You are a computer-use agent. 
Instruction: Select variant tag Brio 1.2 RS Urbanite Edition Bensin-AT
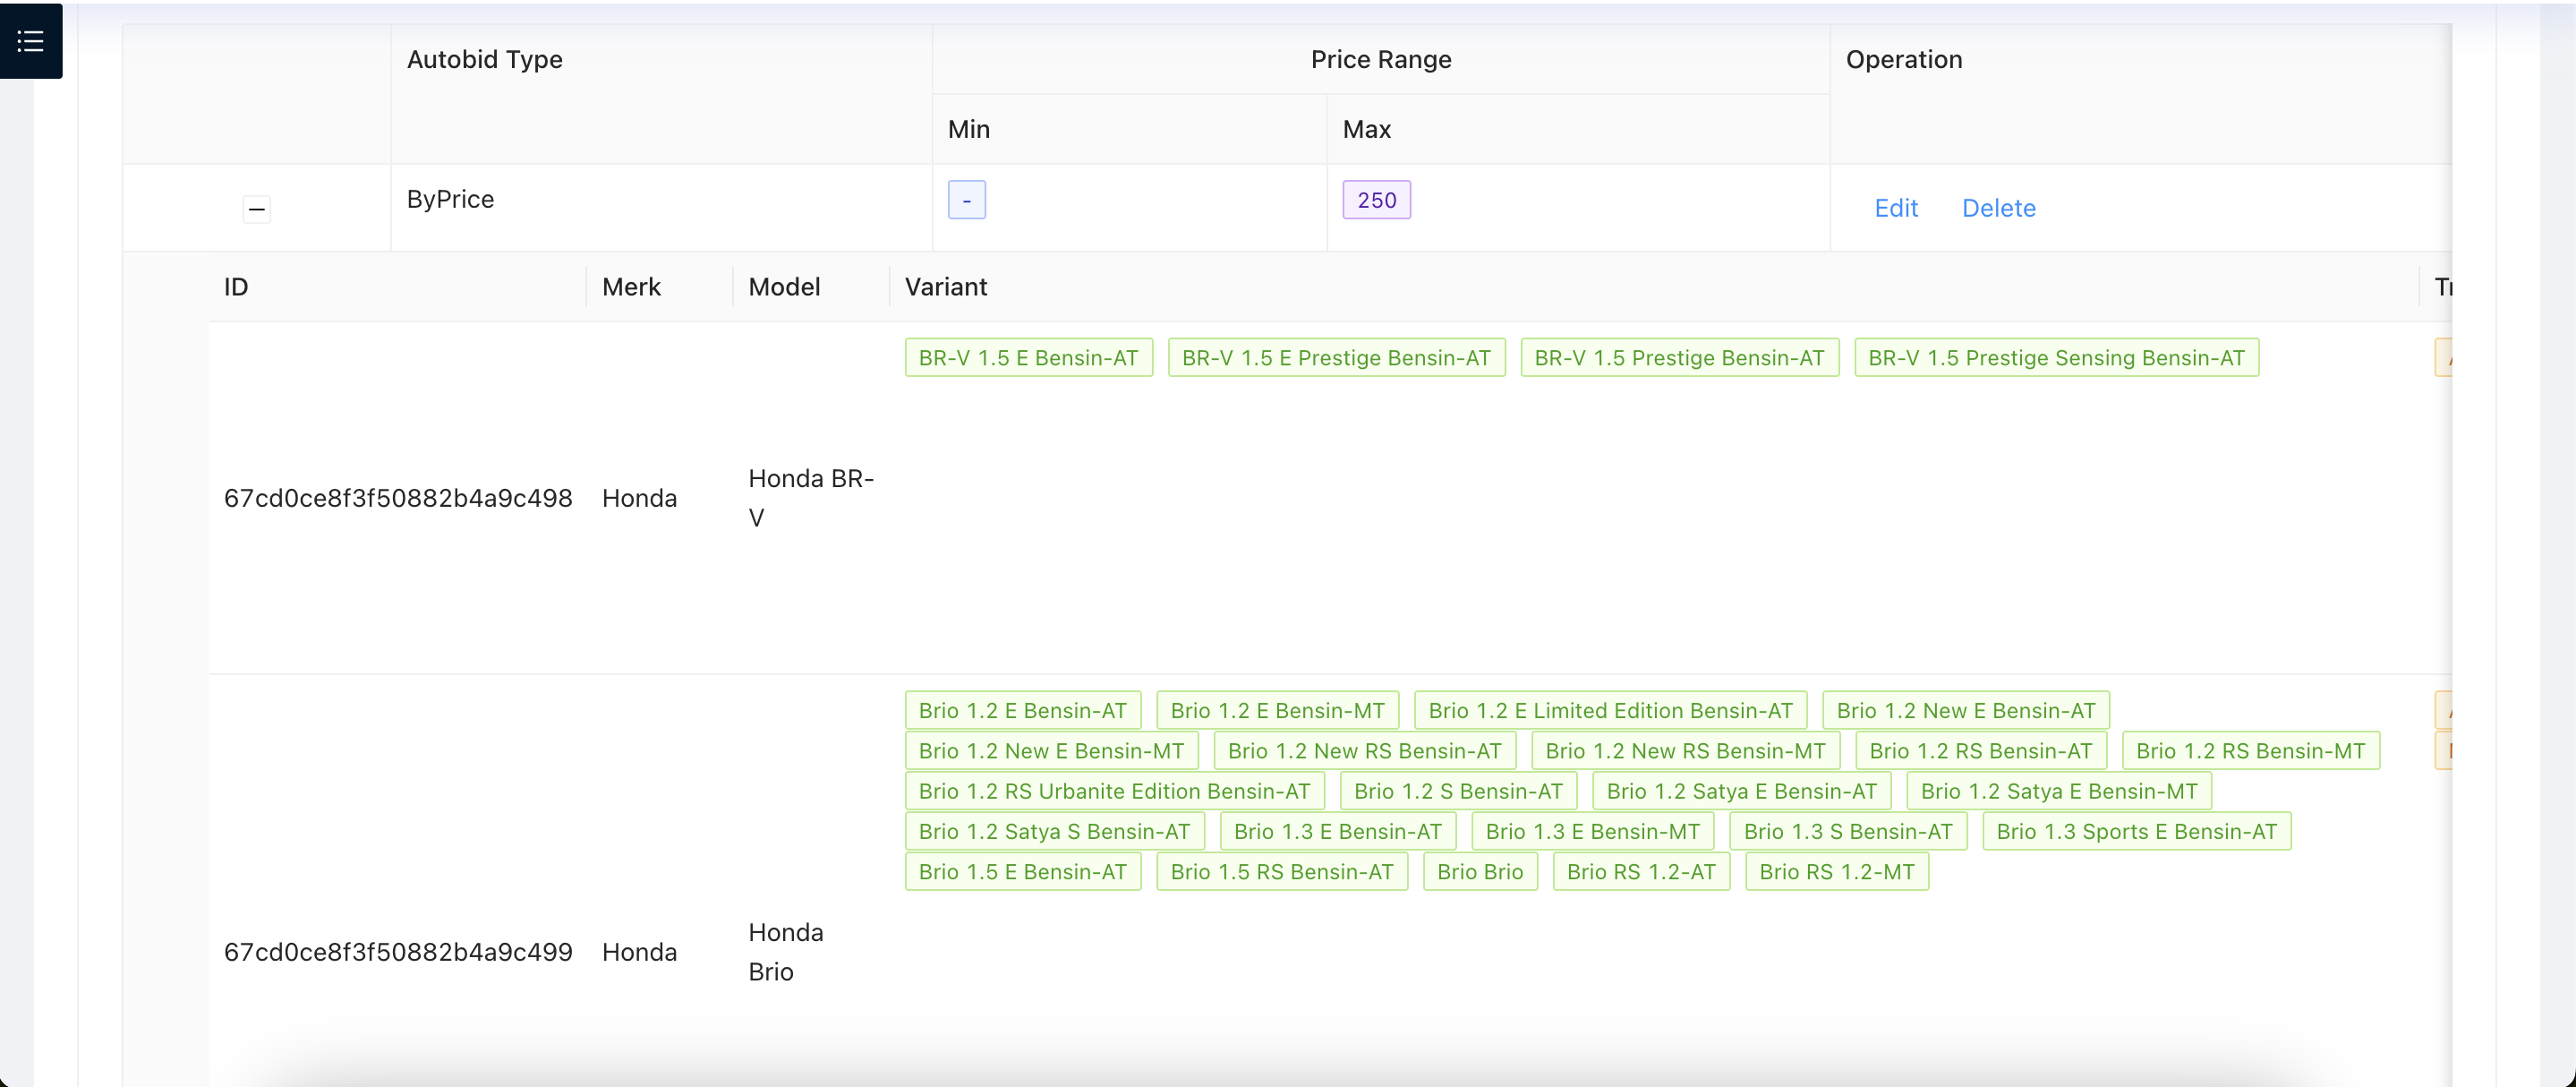tap(1113, 790)
